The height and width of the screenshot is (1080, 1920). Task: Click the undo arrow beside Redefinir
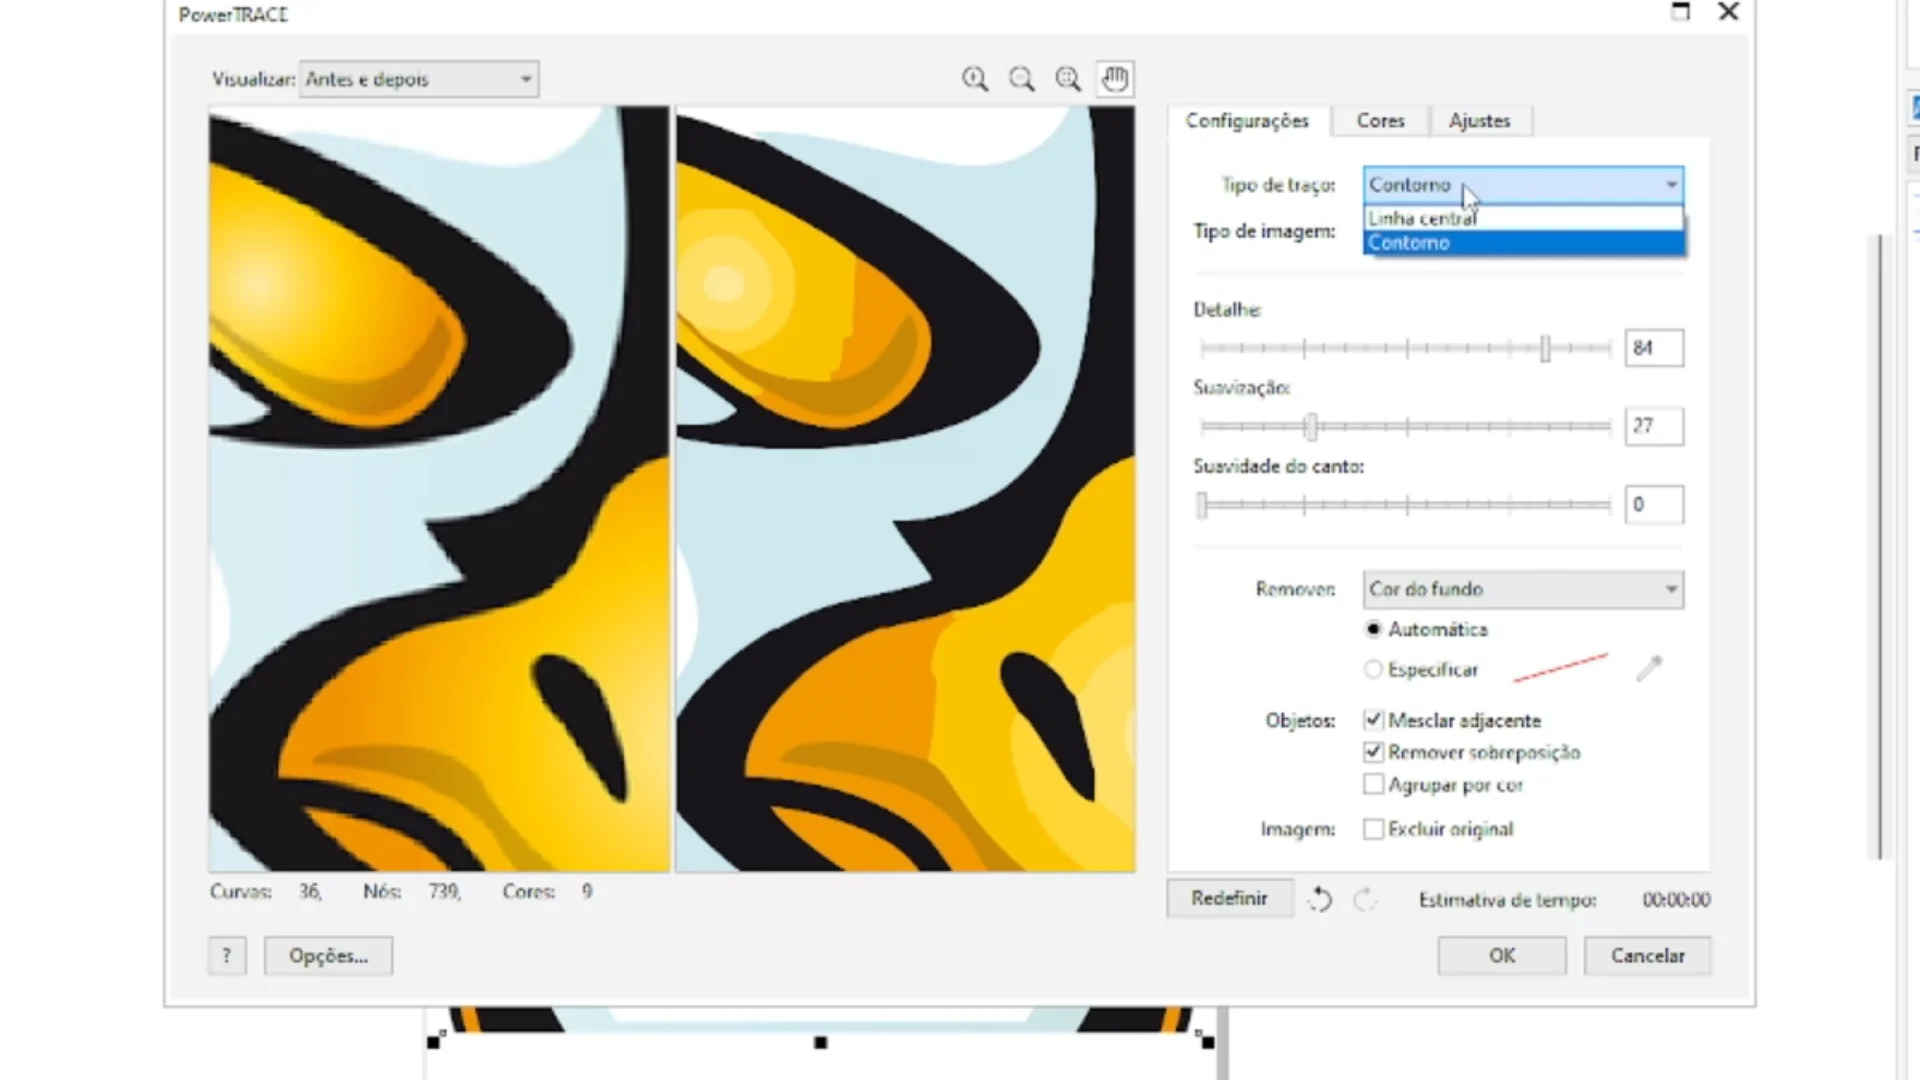(1320, 899)
